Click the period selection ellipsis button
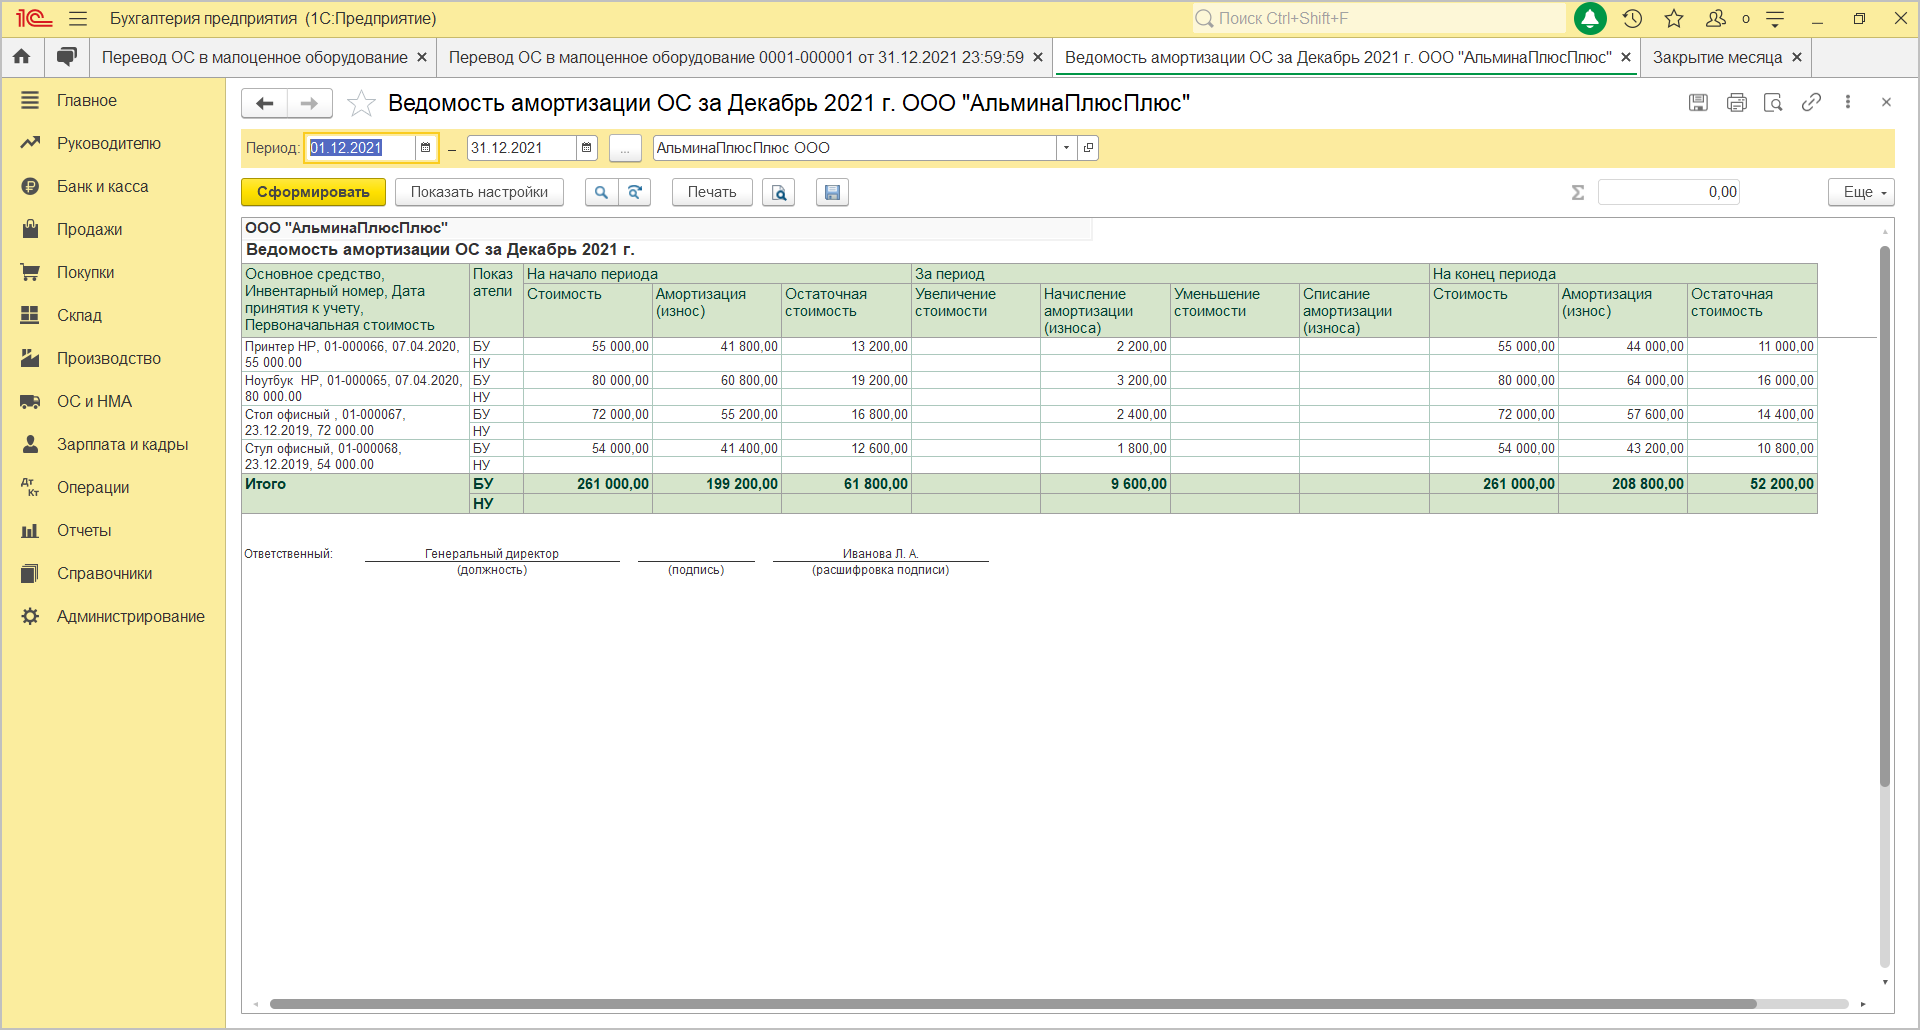Image resolution: width=1920 pixels, height=1030 pixels. [625, 148]
